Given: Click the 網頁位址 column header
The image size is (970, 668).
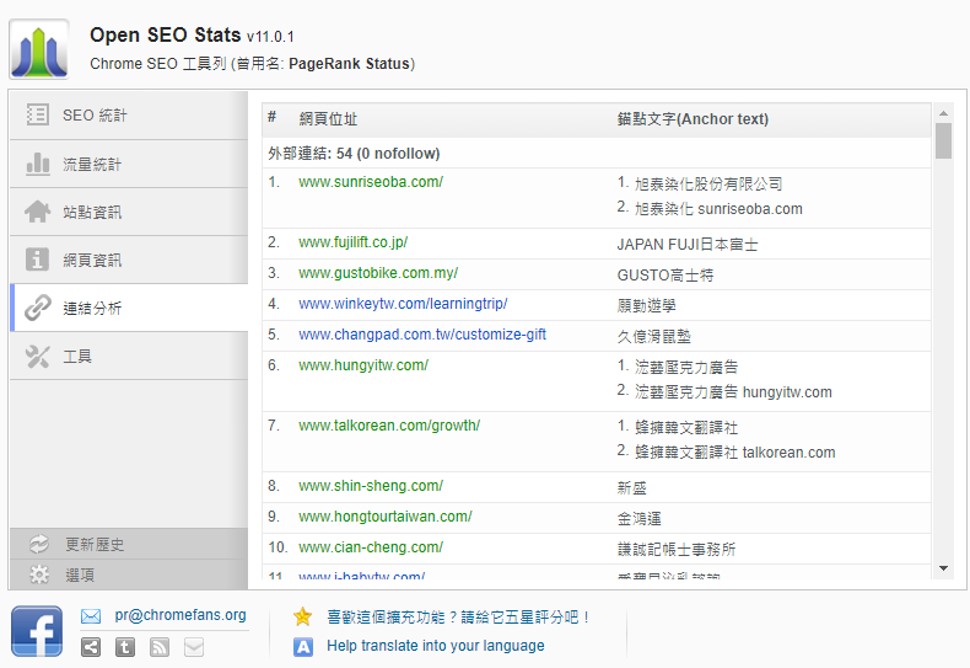Looking at the screenshot, I should click(x=328, y=119).
